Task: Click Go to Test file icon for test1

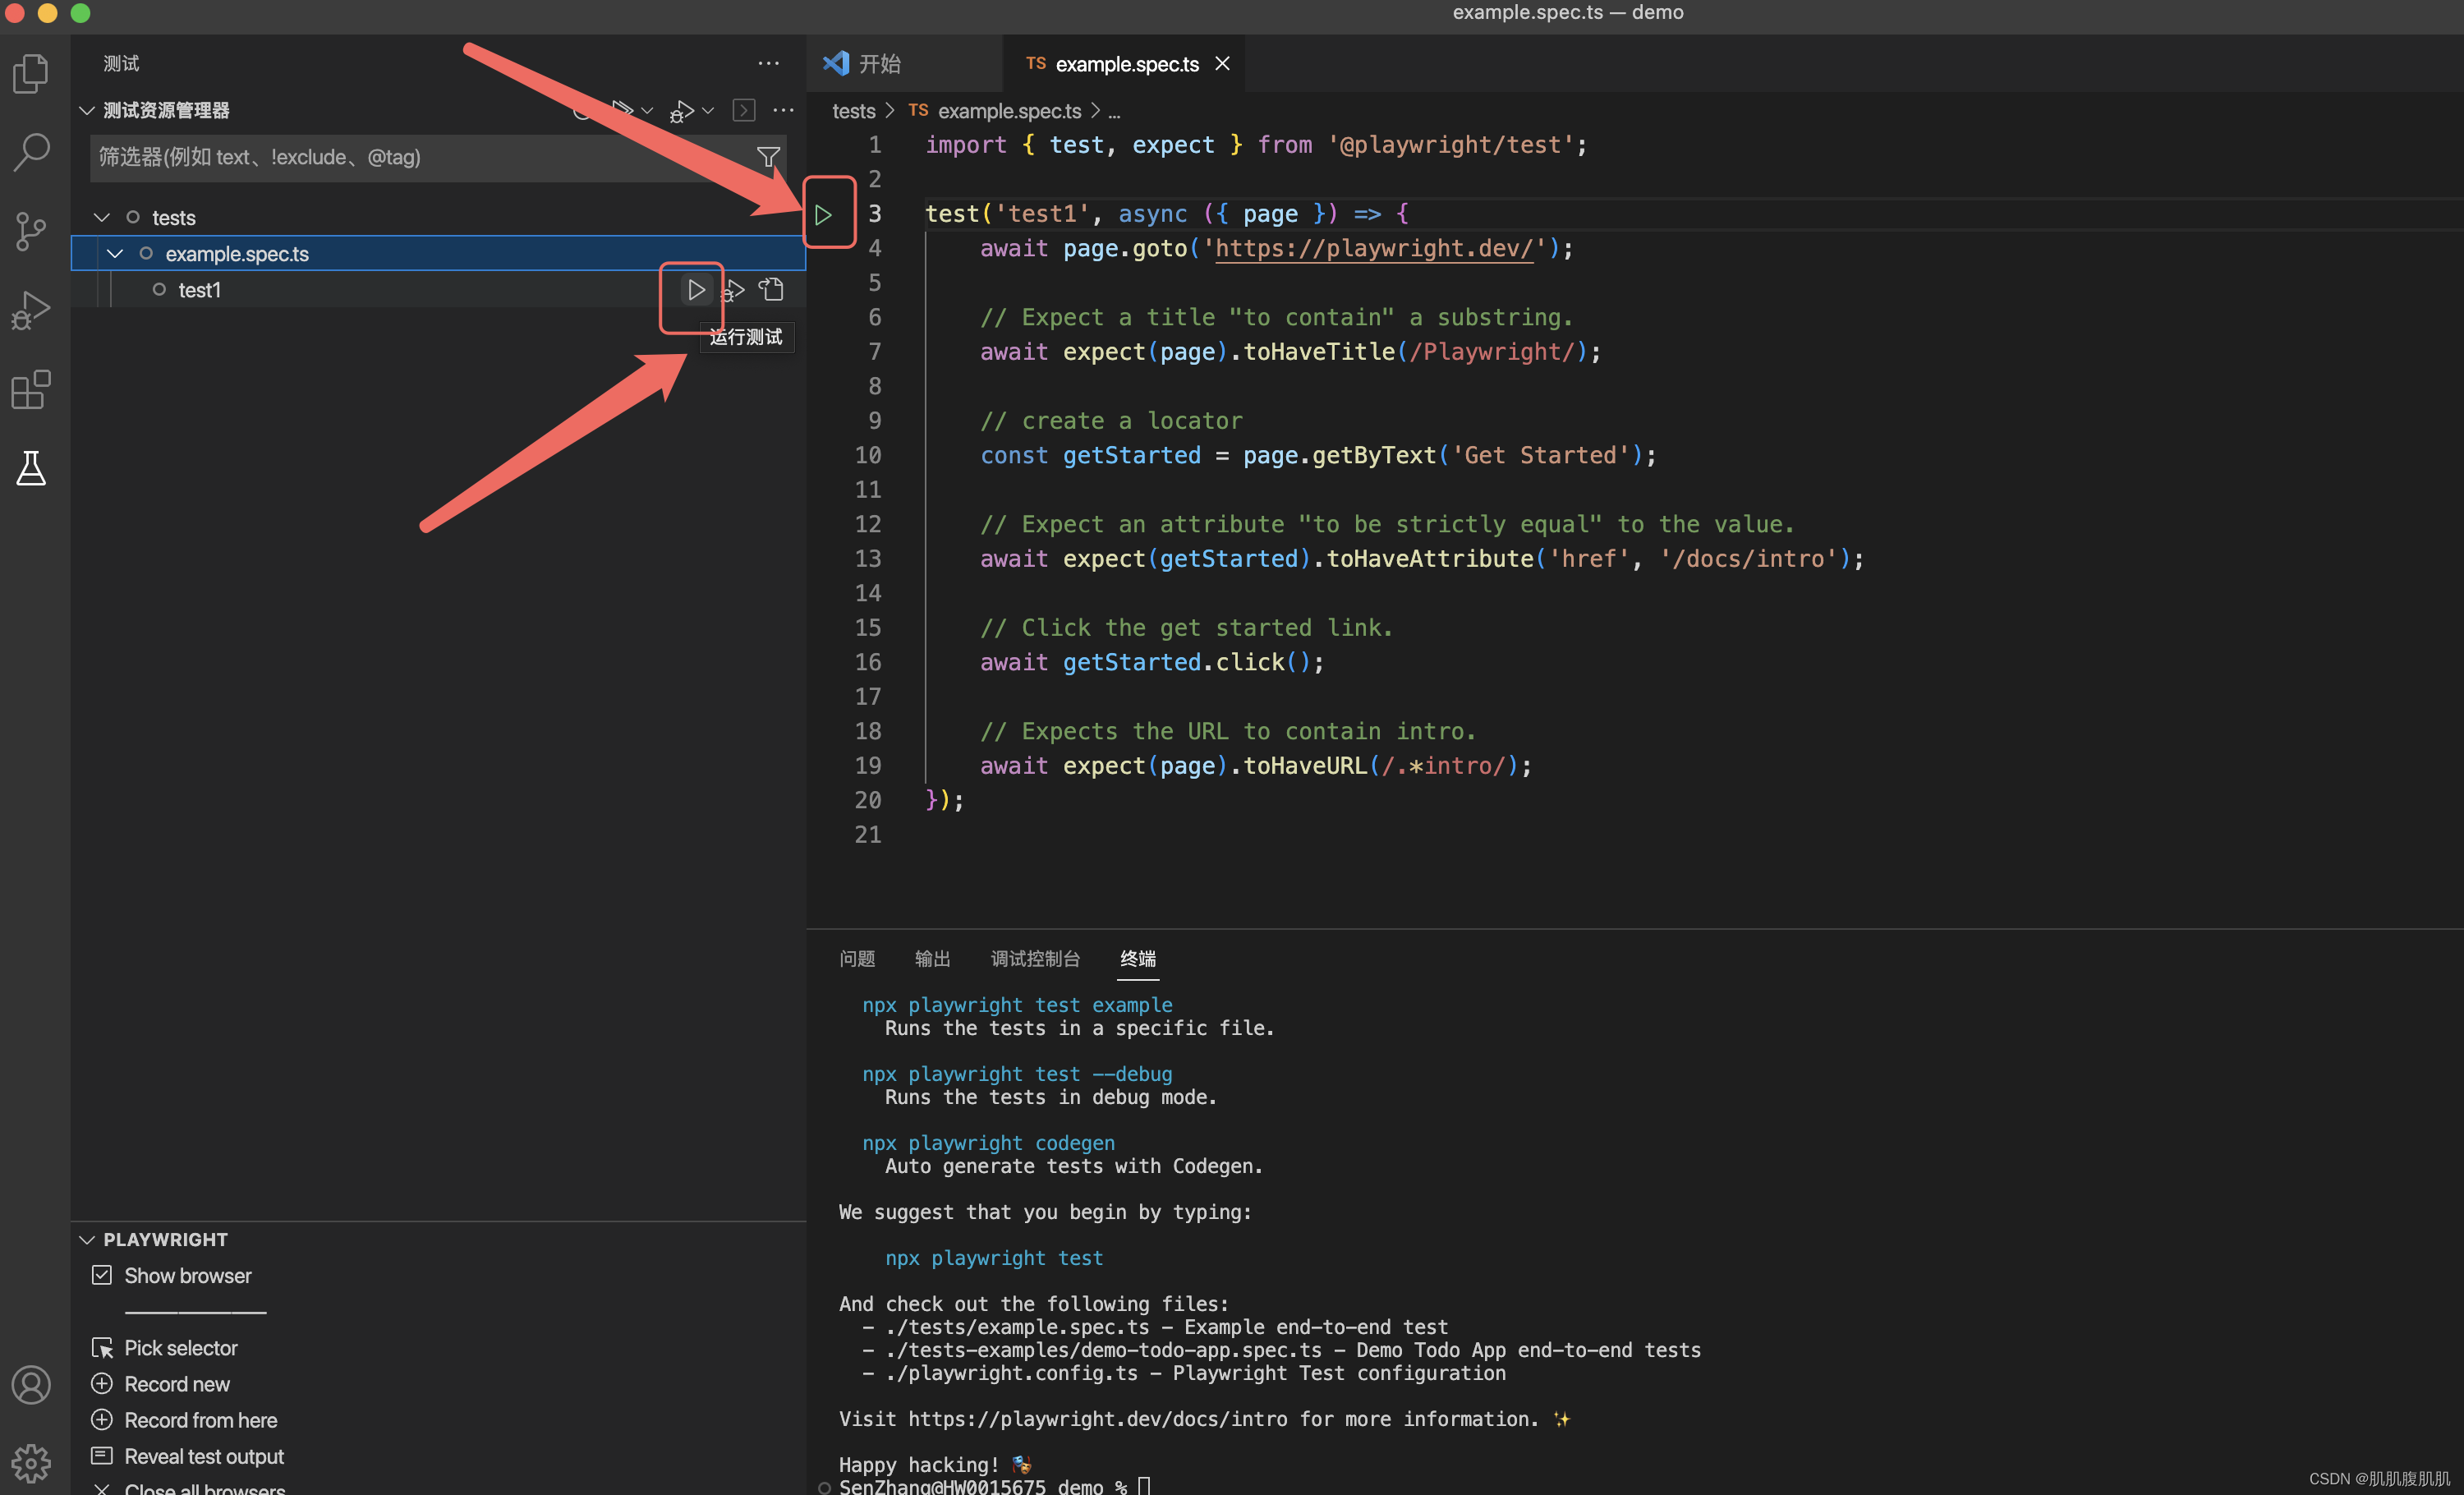Action: [771, 290]
